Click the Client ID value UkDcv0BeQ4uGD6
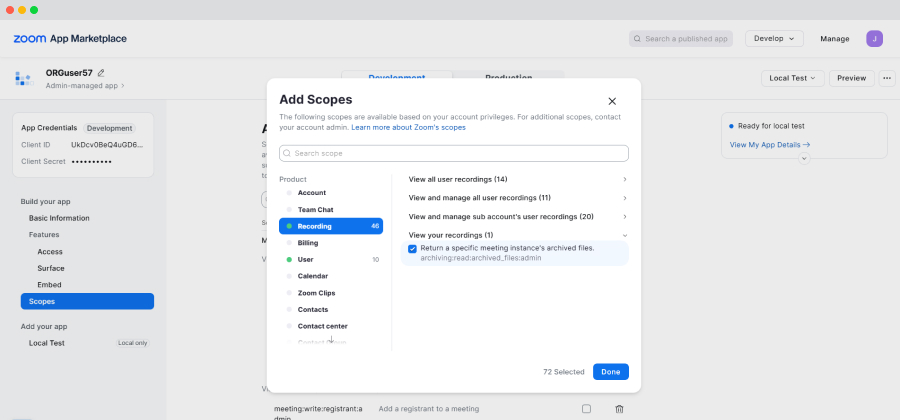Image resolution: width=900 pixels, height=420 pixels. [107, 145]
